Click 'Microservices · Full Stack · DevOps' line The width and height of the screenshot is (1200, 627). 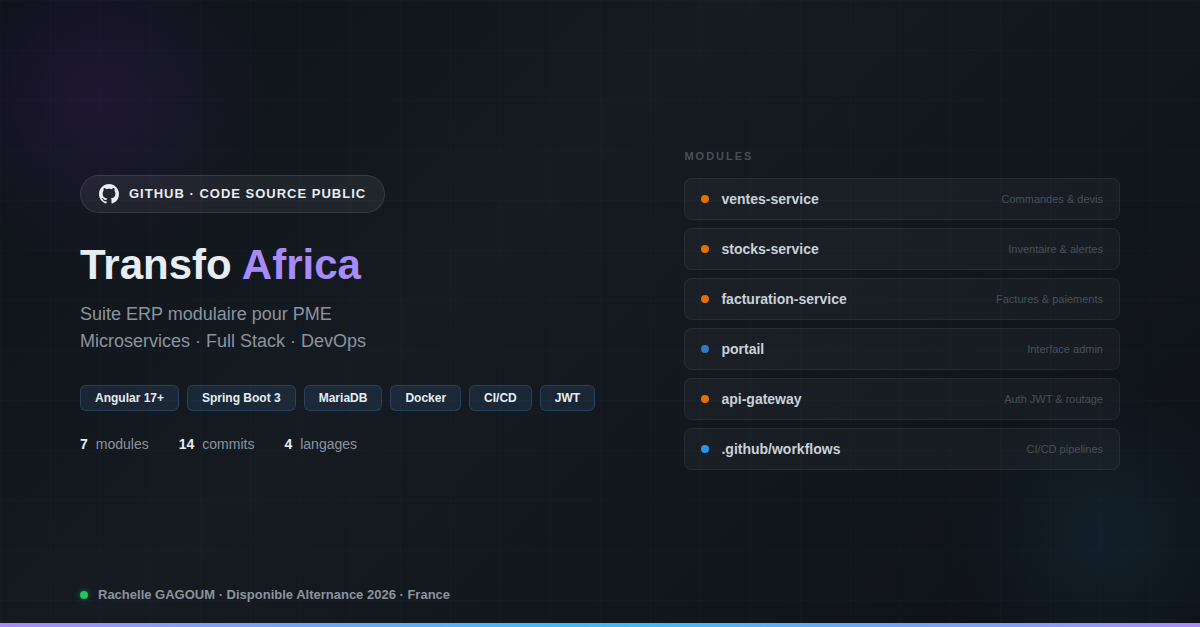coord(223,341)
